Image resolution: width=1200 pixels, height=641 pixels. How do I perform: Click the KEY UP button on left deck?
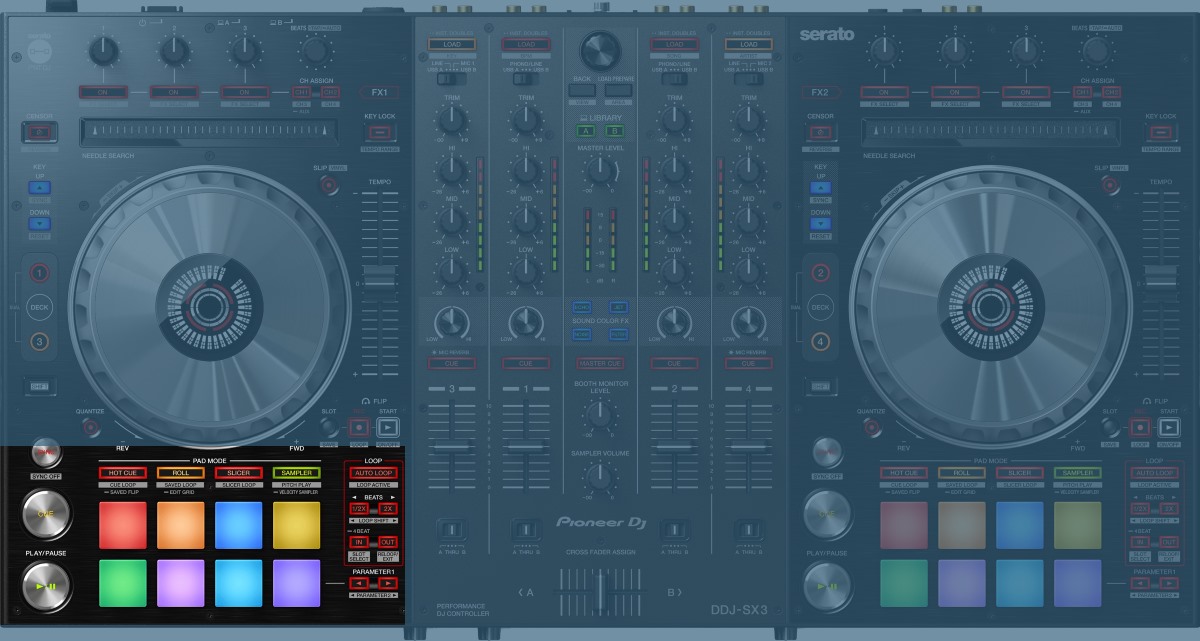39,187
